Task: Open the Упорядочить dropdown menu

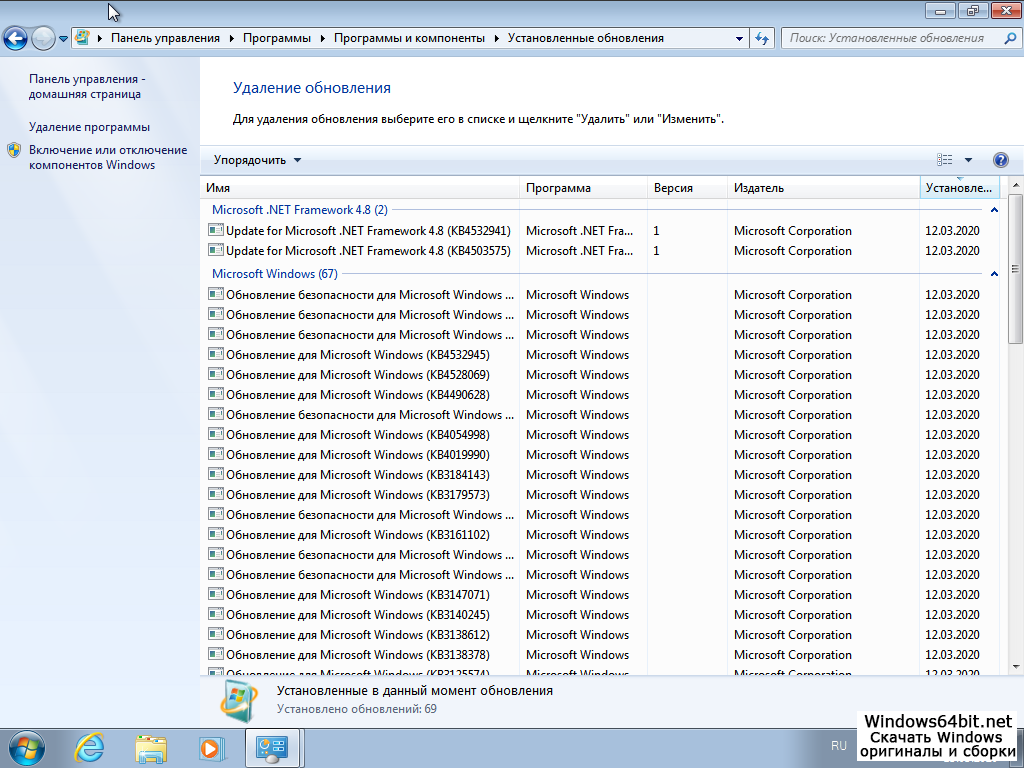Action: tap(257, 160)
